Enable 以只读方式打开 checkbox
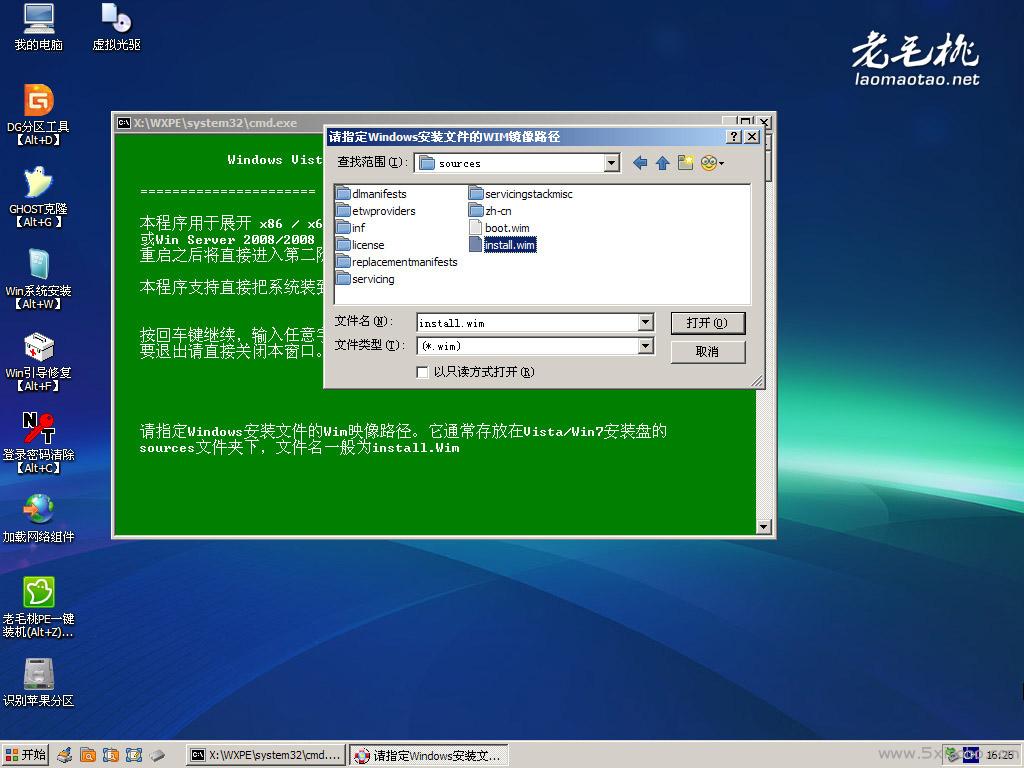 423,372
